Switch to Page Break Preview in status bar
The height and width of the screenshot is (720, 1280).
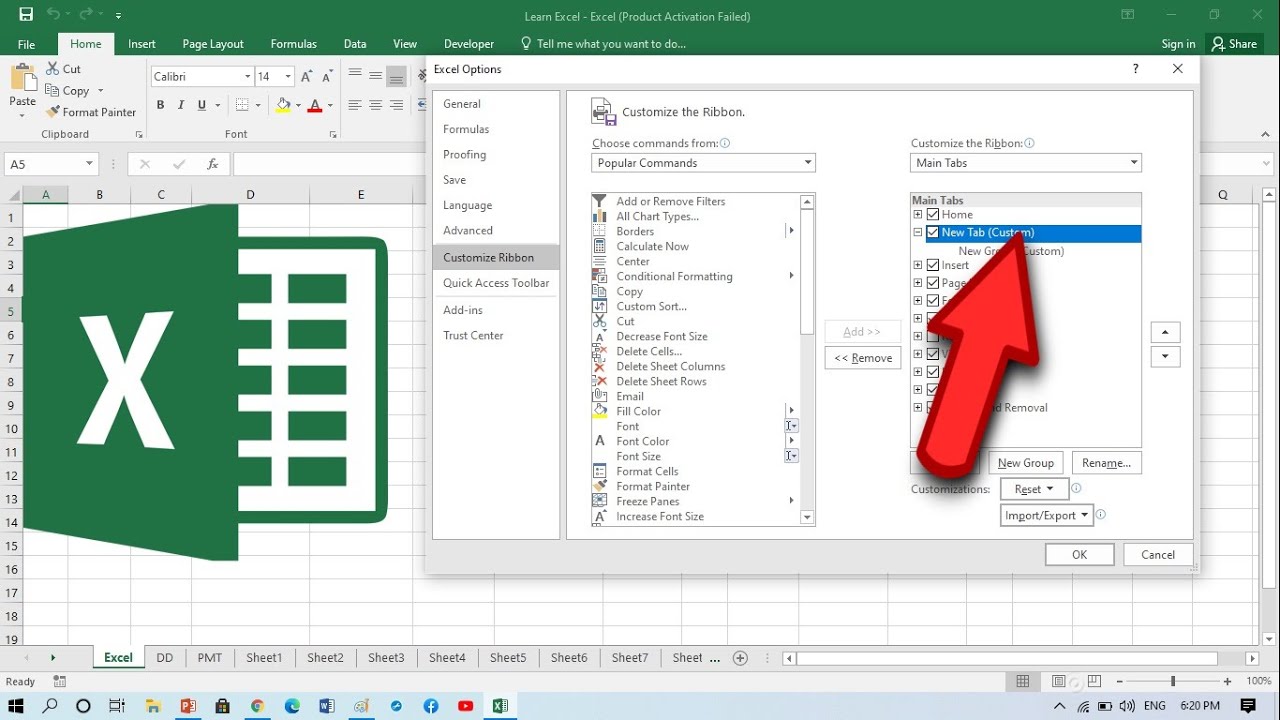(x=1093, y=681)
